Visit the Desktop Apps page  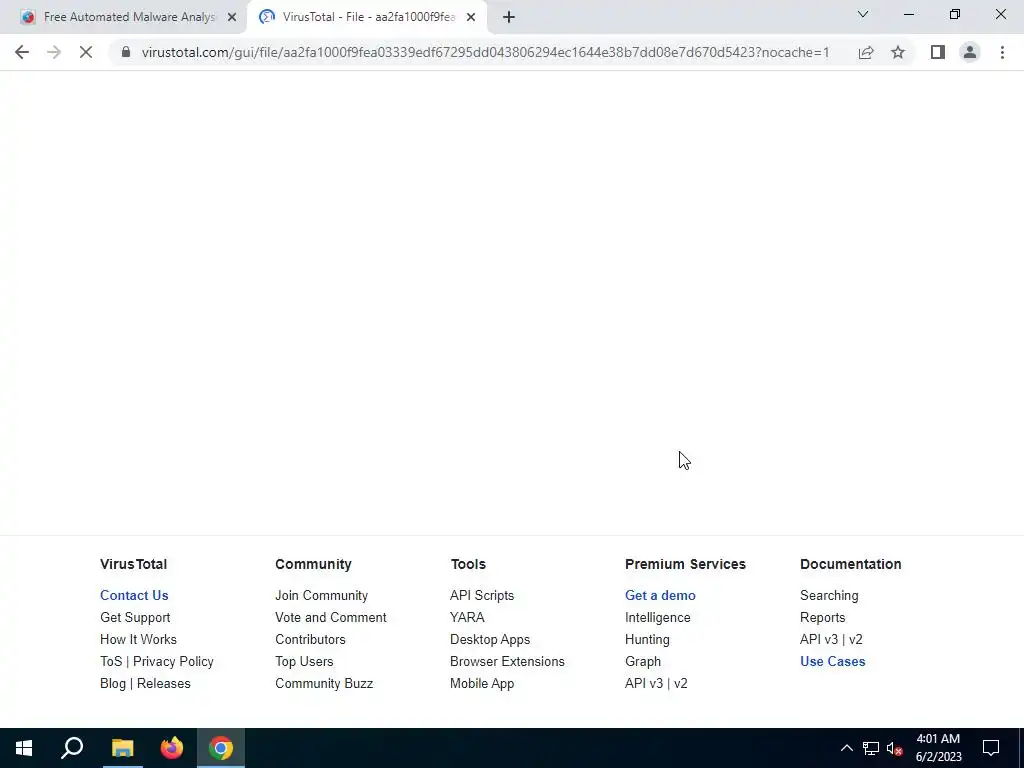[490, 639]
